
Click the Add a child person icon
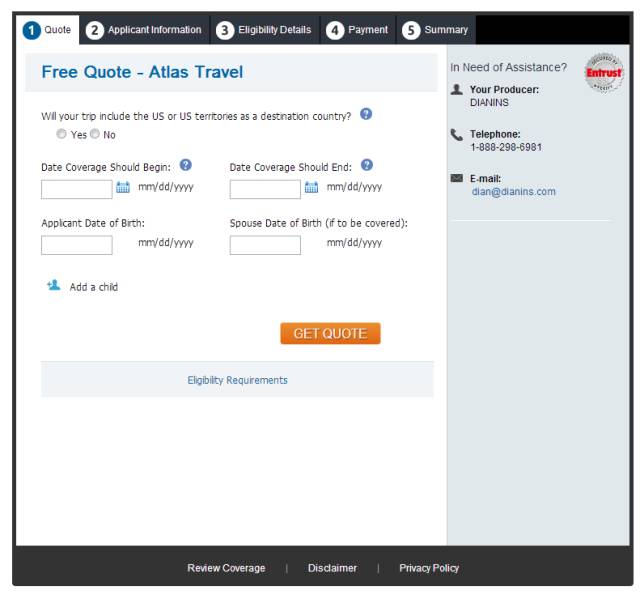pos(53,285)
